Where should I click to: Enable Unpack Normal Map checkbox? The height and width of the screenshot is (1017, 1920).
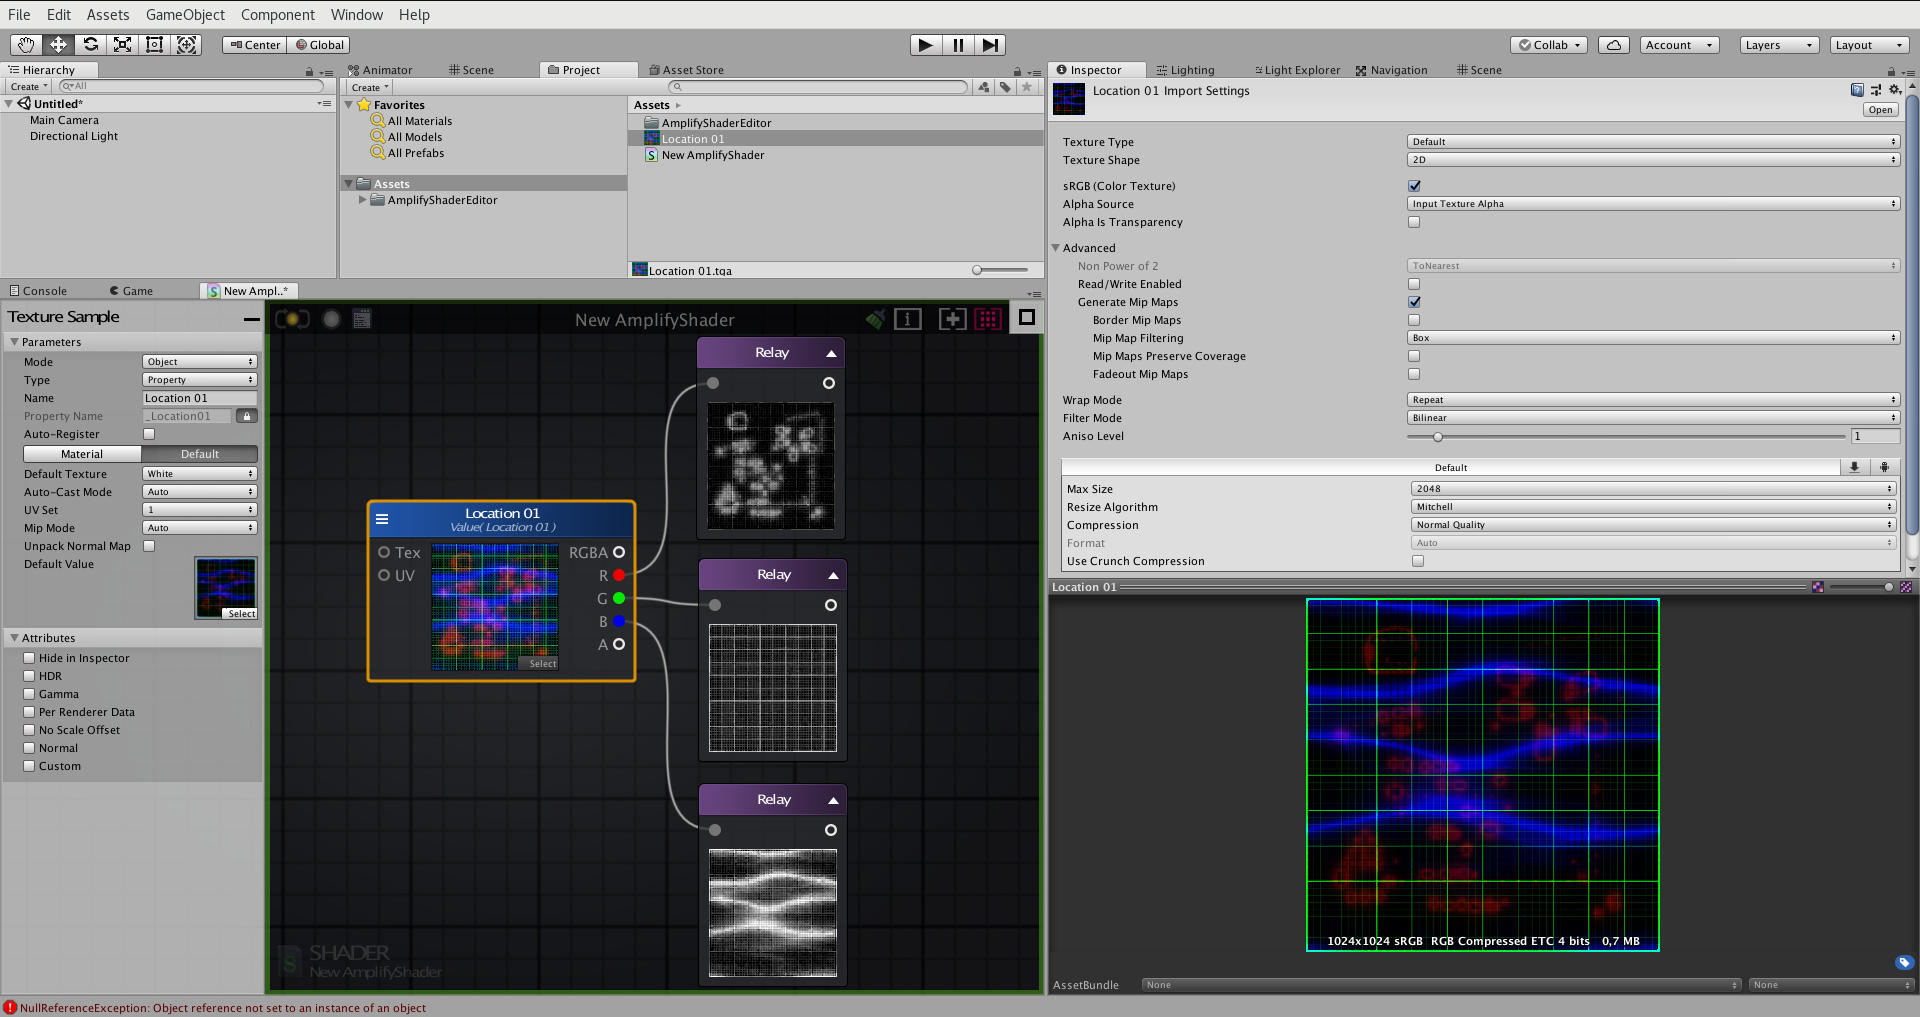pos(149,546)
